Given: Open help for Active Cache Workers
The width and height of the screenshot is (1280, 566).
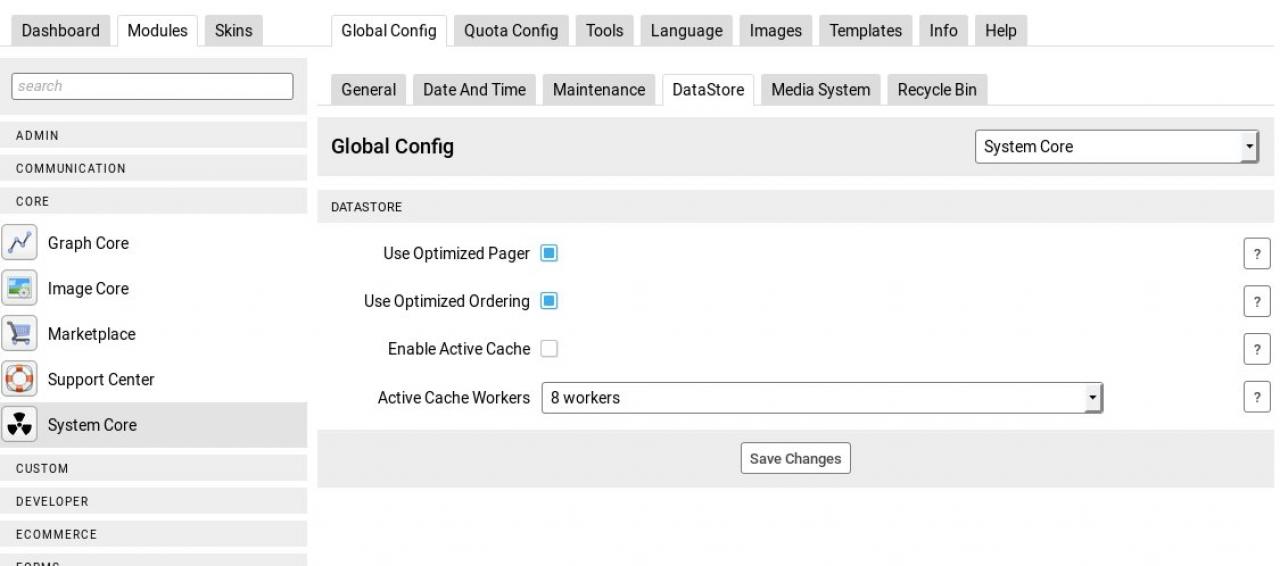Looking at the screenshot, I should (x=1256, y=398).
